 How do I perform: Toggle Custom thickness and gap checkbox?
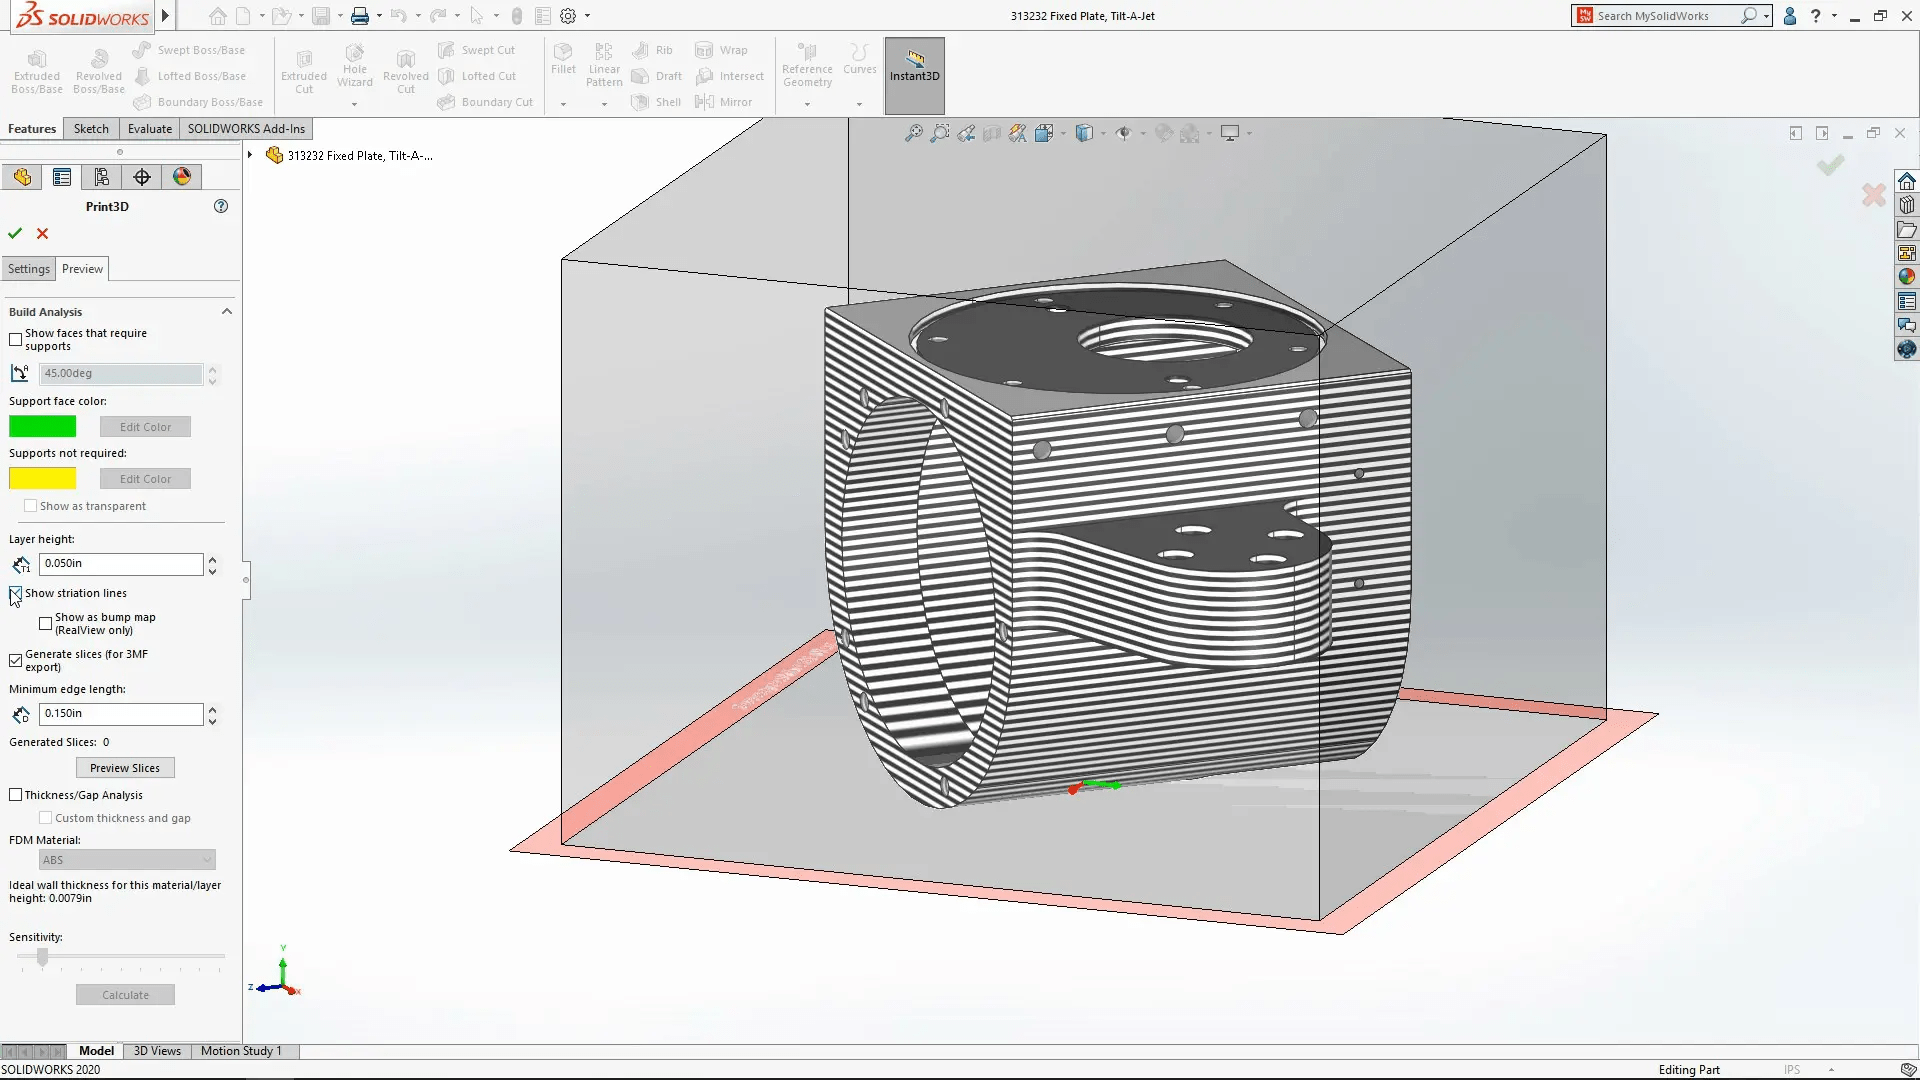(45, 818)
